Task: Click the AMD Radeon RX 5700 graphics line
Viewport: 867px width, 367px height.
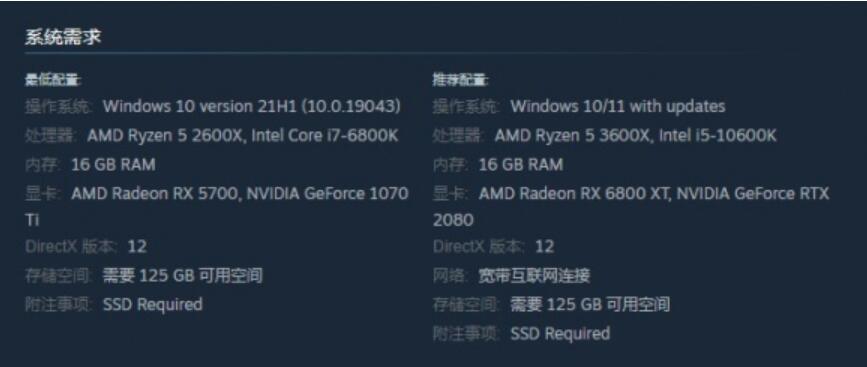Action: pos(240,193)
